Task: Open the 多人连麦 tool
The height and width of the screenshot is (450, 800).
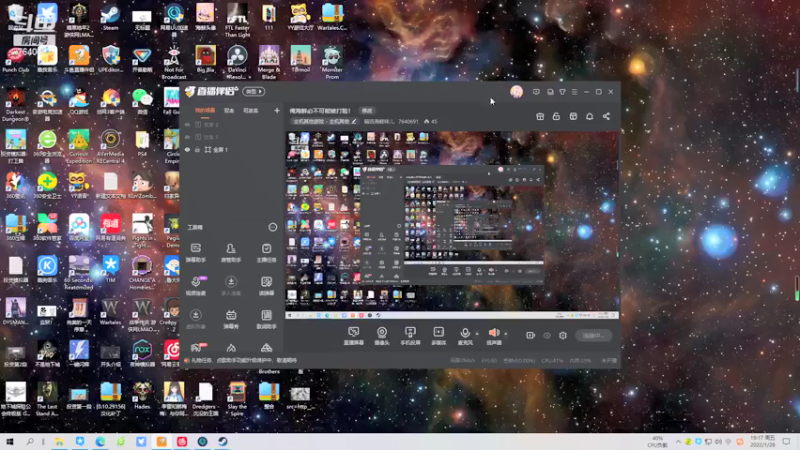Action: [x=231, y=286]
